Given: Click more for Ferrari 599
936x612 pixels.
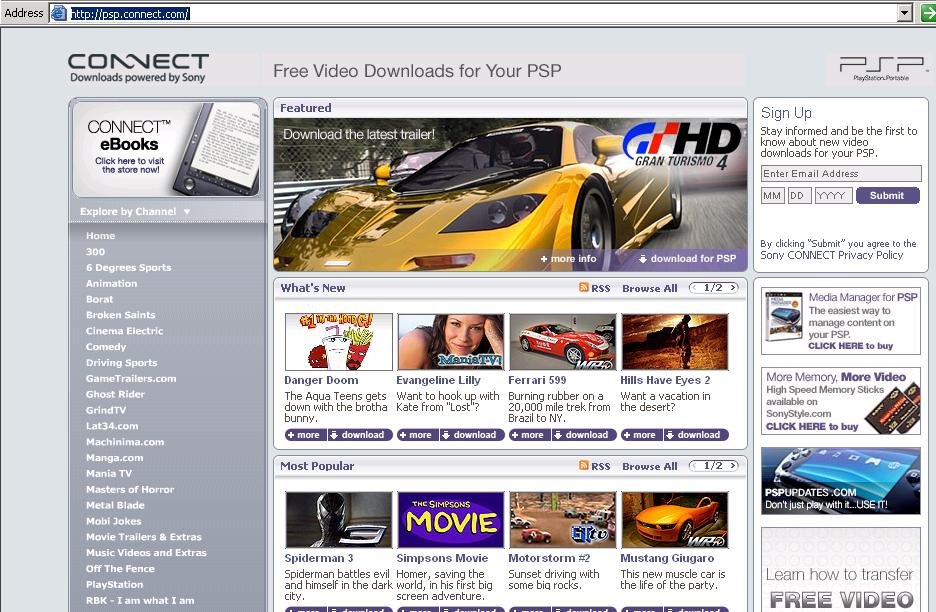Looking at the screenshot, I should [x=529, y=435].
